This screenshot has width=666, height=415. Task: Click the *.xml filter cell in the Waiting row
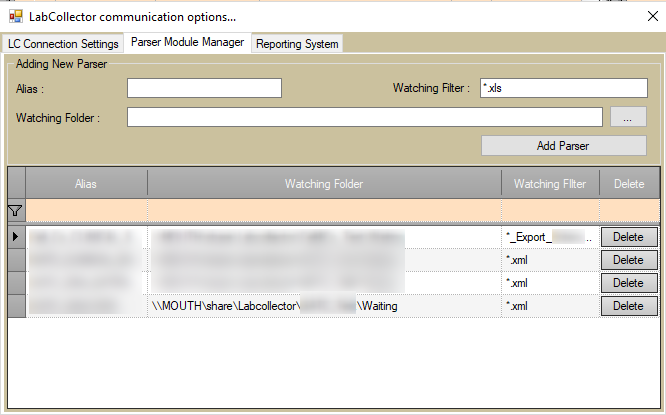tap(550, 306)
